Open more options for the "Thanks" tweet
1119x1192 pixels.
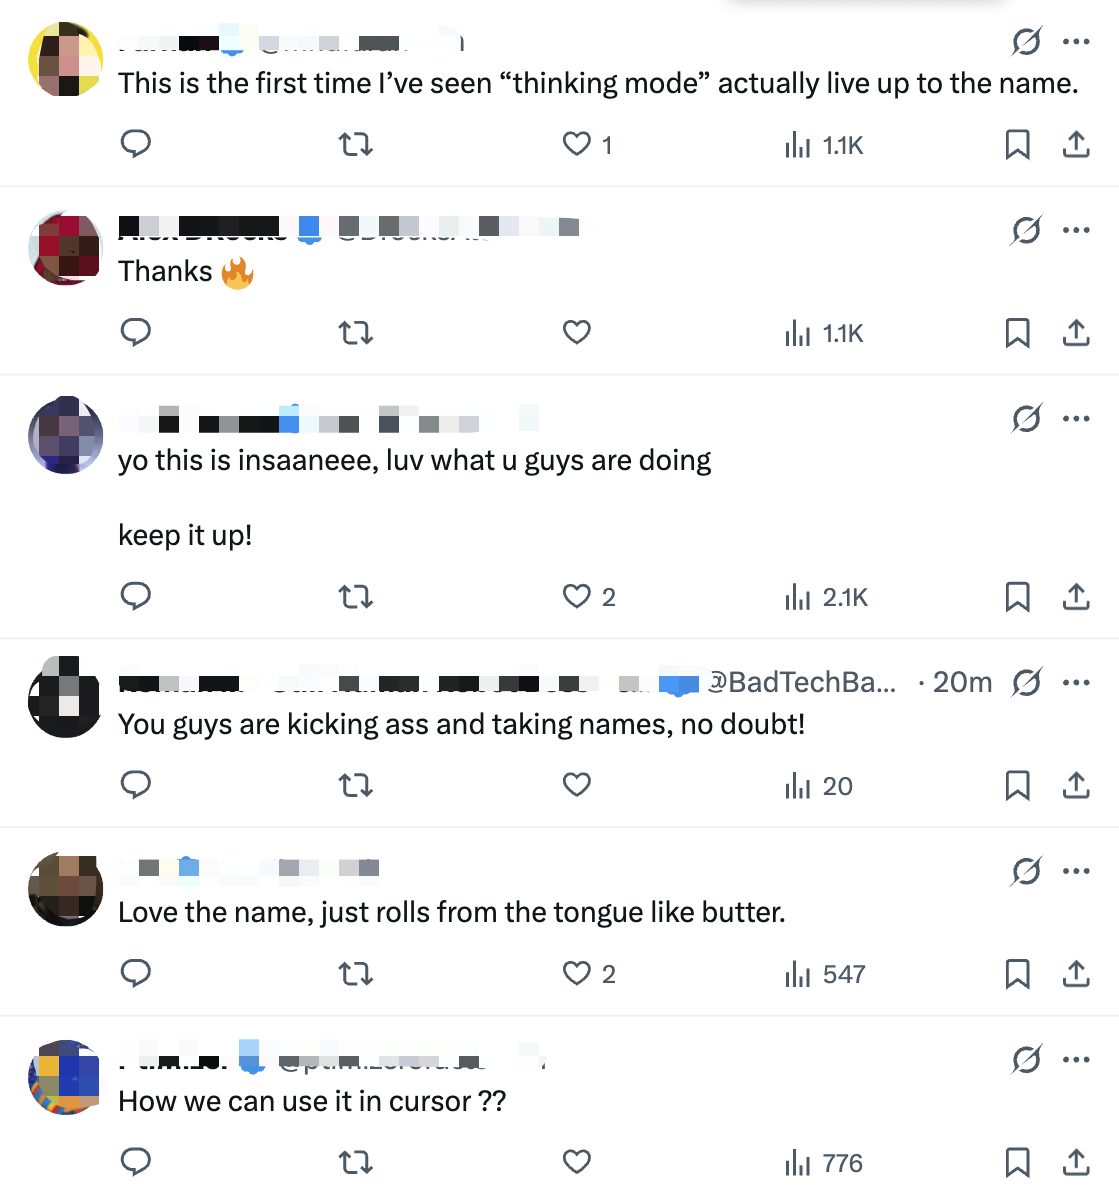pyautogui.click(x=1077, y=230)
